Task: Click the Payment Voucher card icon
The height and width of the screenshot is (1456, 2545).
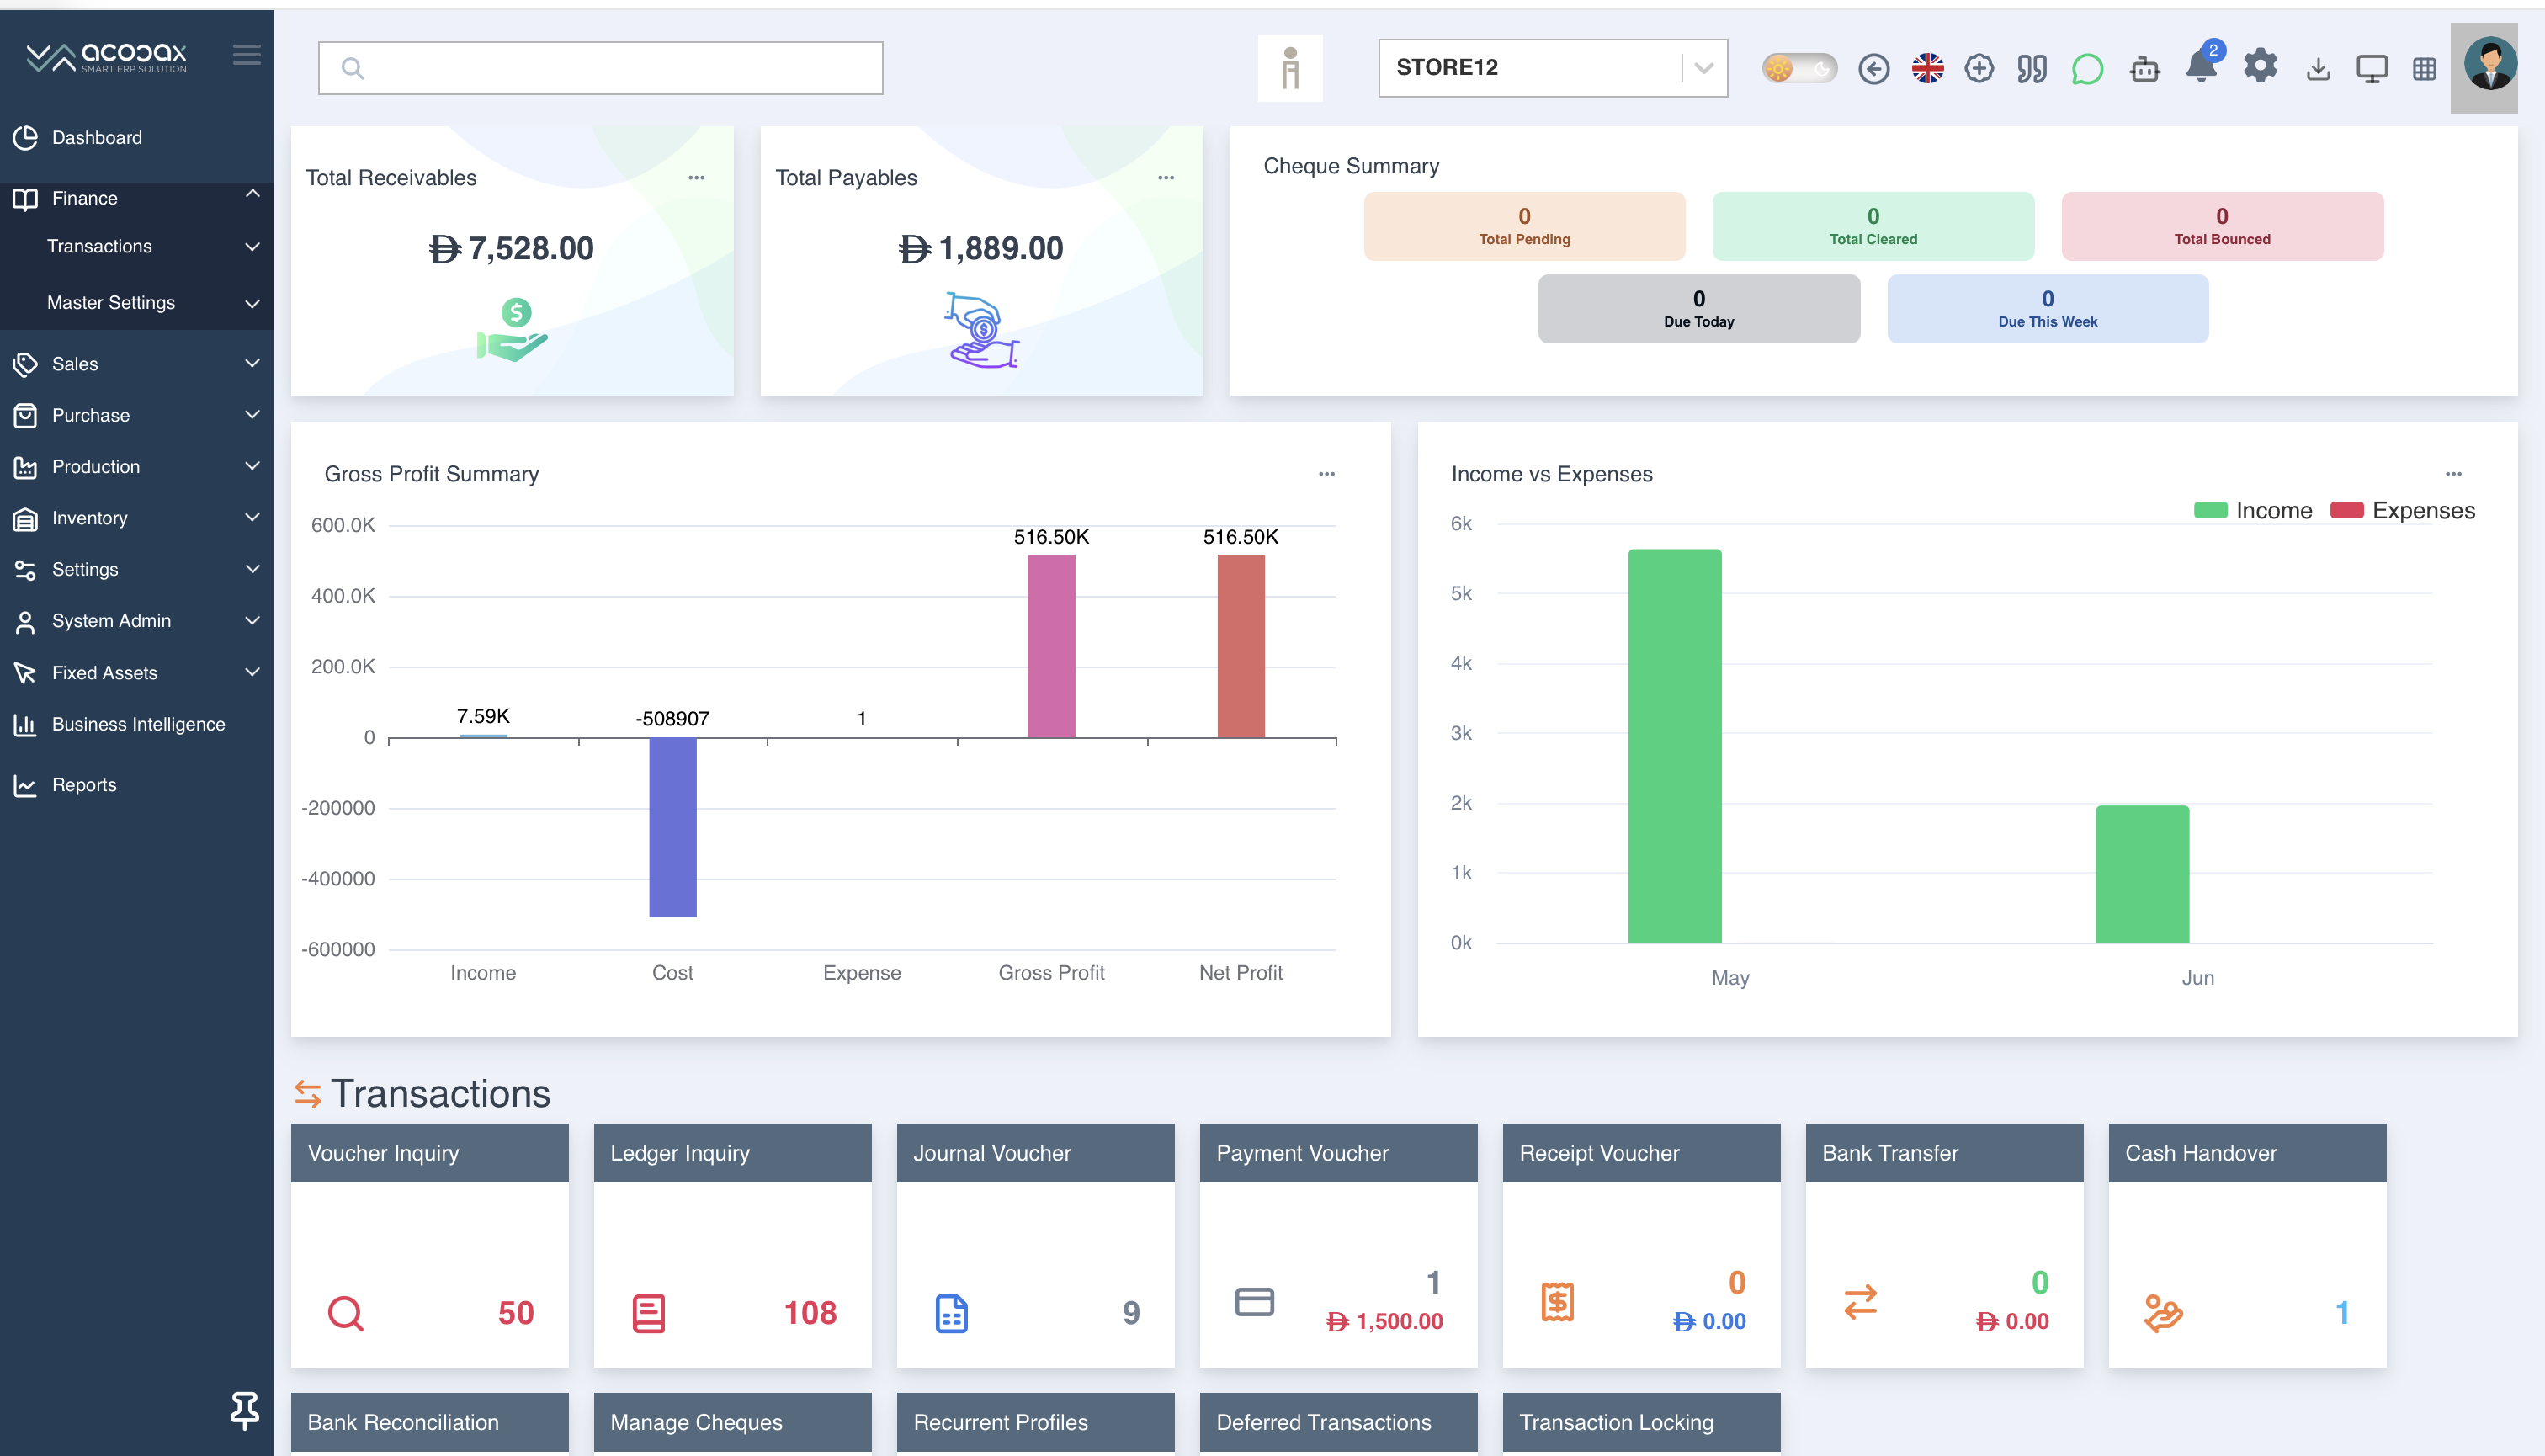Action: (1254, 1301)
